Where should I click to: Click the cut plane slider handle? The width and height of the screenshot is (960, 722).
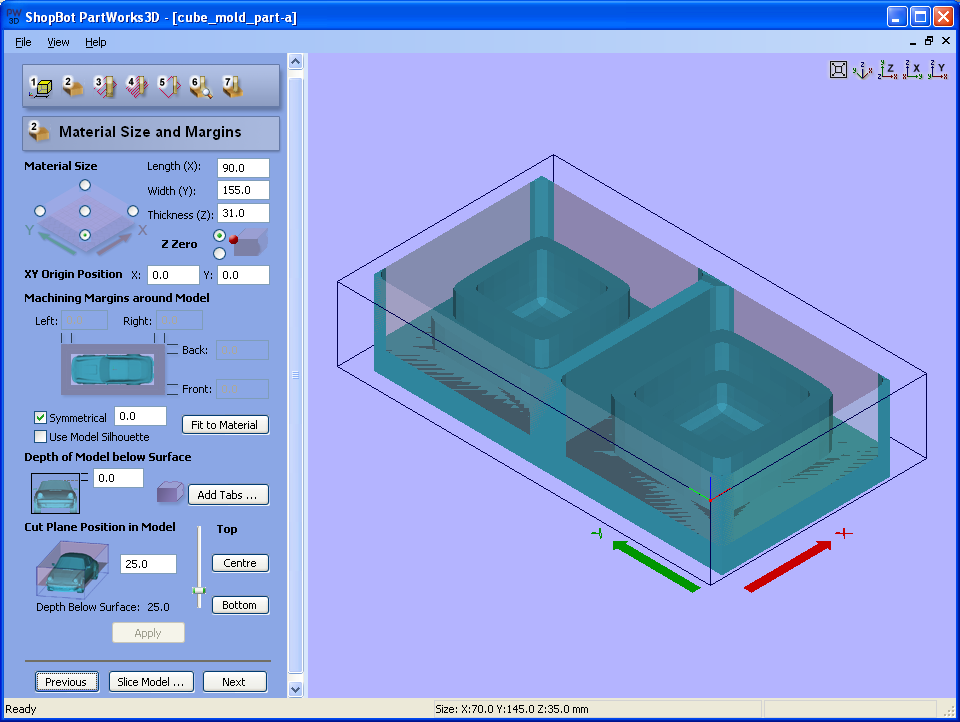tap(199, 590)
